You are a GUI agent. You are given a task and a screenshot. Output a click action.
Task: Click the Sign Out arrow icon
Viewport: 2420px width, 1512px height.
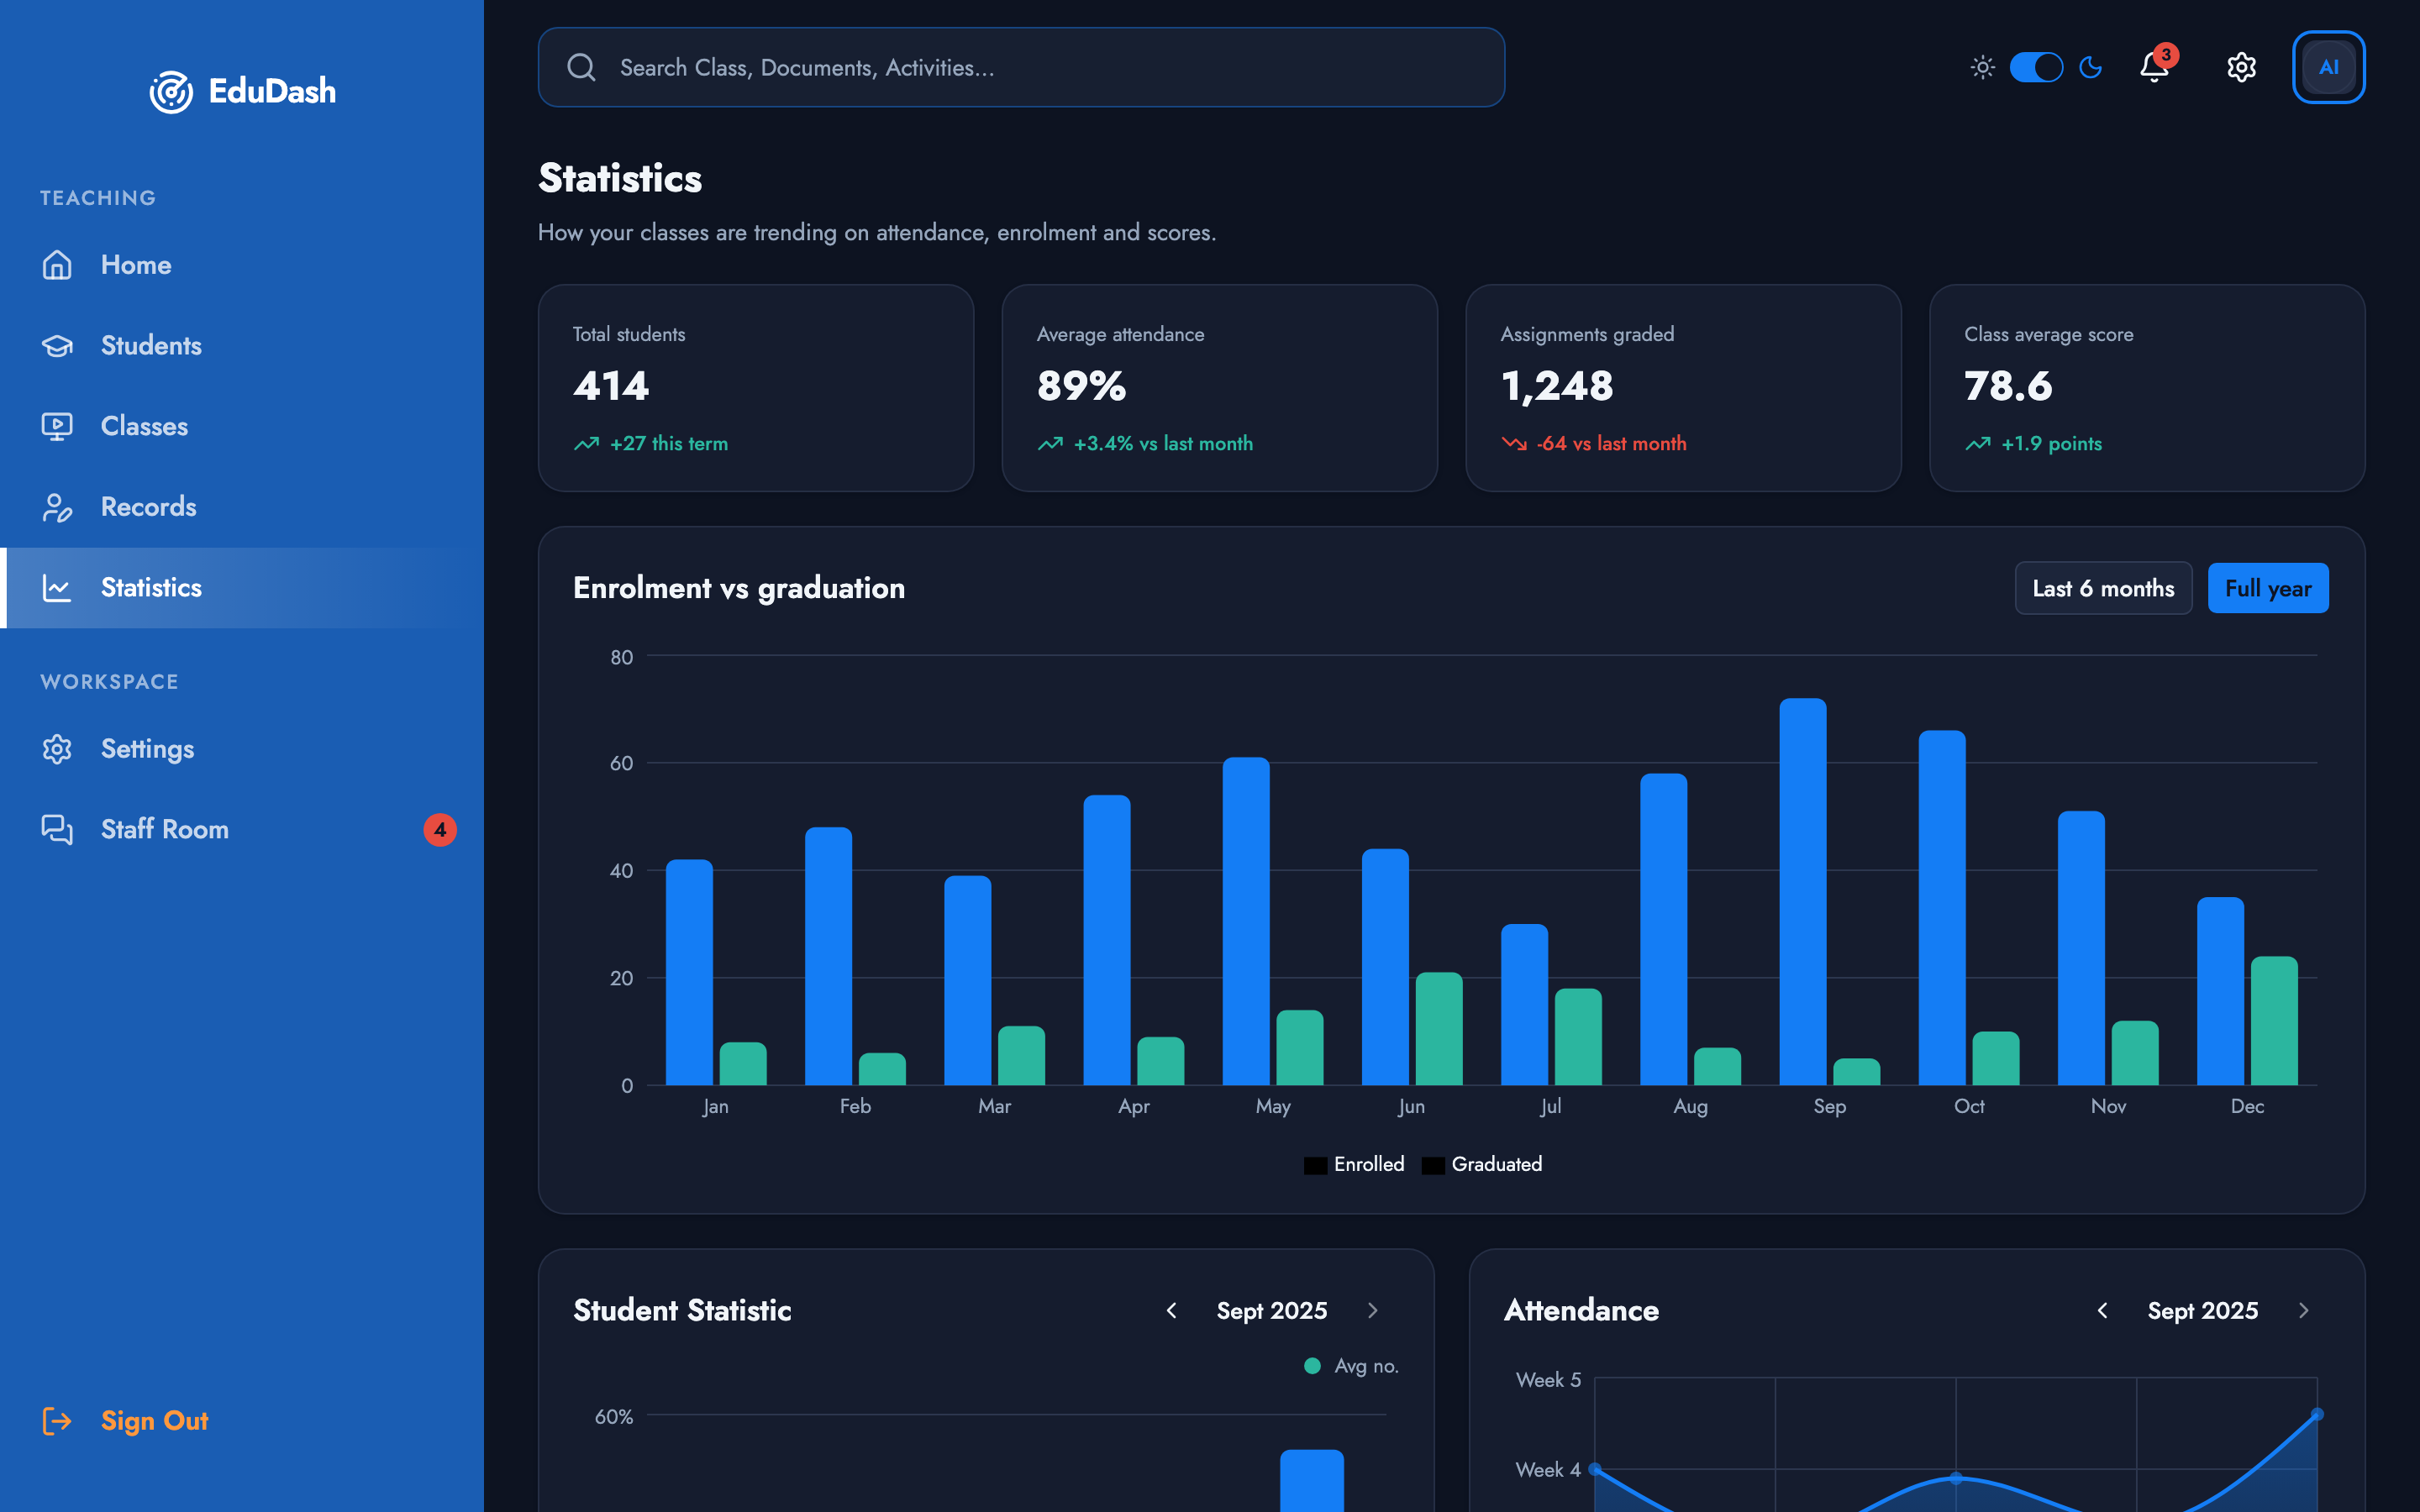click(x=57, y=1421)
